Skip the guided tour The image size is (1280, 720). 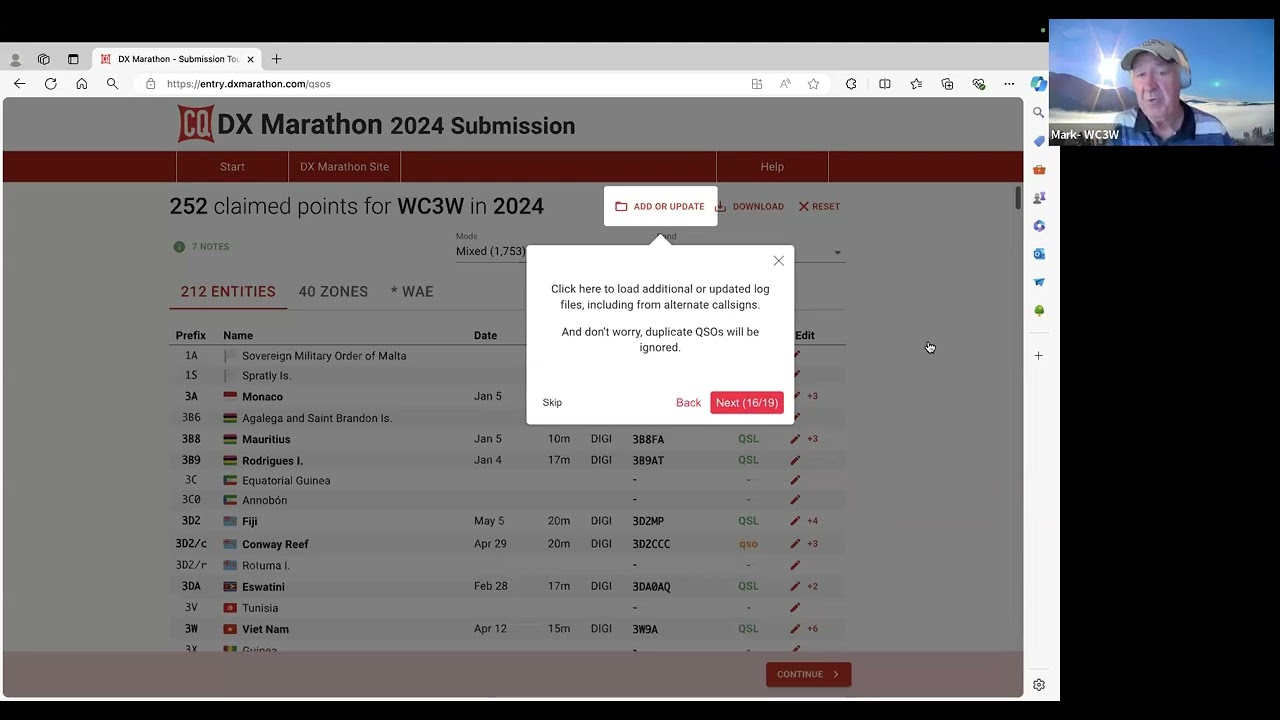552,403
